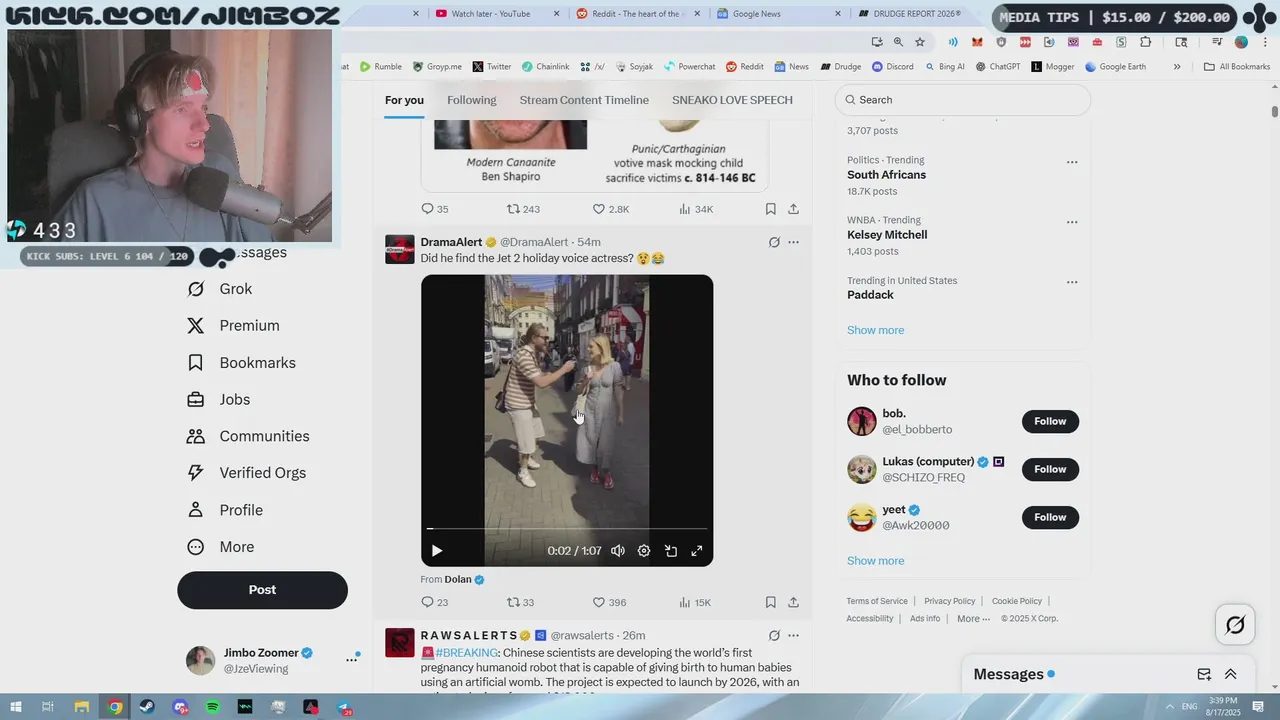Bookmark the DramaAlert post
Viewport: 1280px width, 720px height.
tap(770, 602)
